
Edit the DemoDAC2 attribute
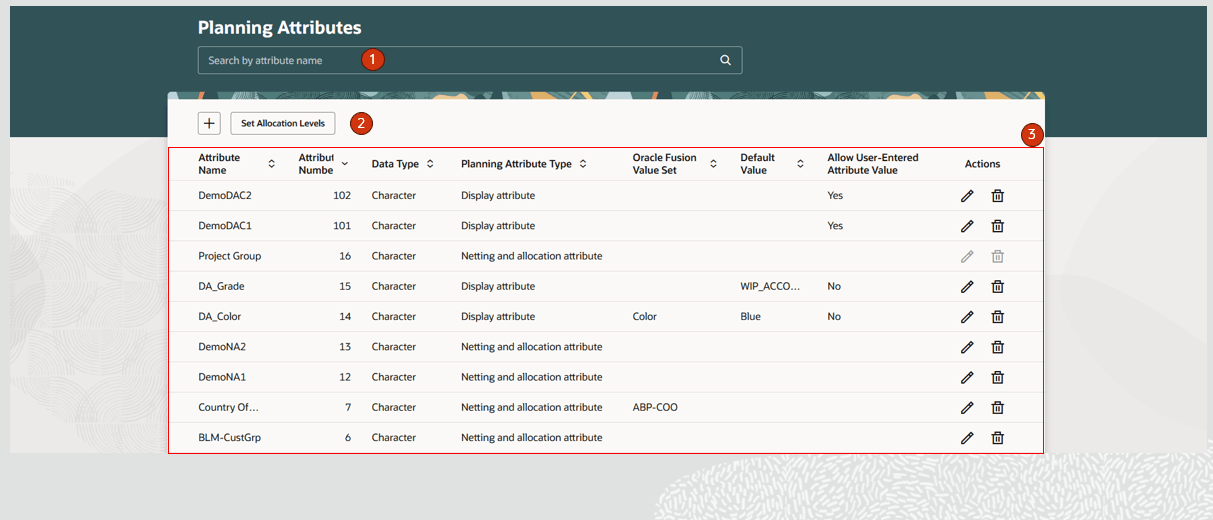tap(967, 196)
